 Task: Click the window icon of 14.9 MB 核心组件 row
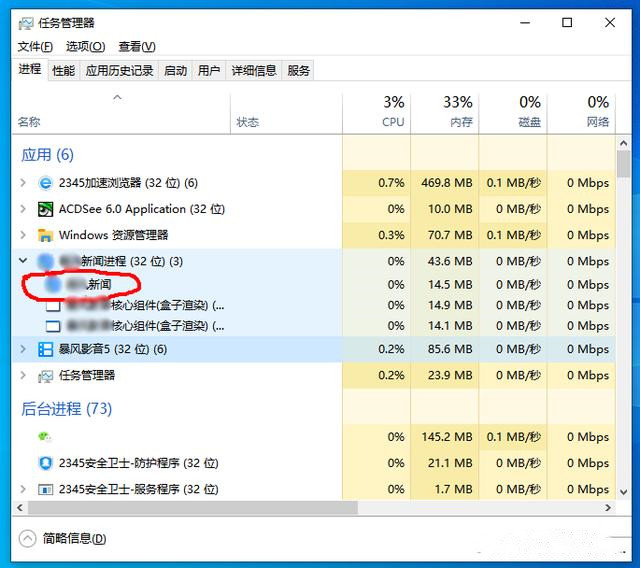(x=53, y=306)
